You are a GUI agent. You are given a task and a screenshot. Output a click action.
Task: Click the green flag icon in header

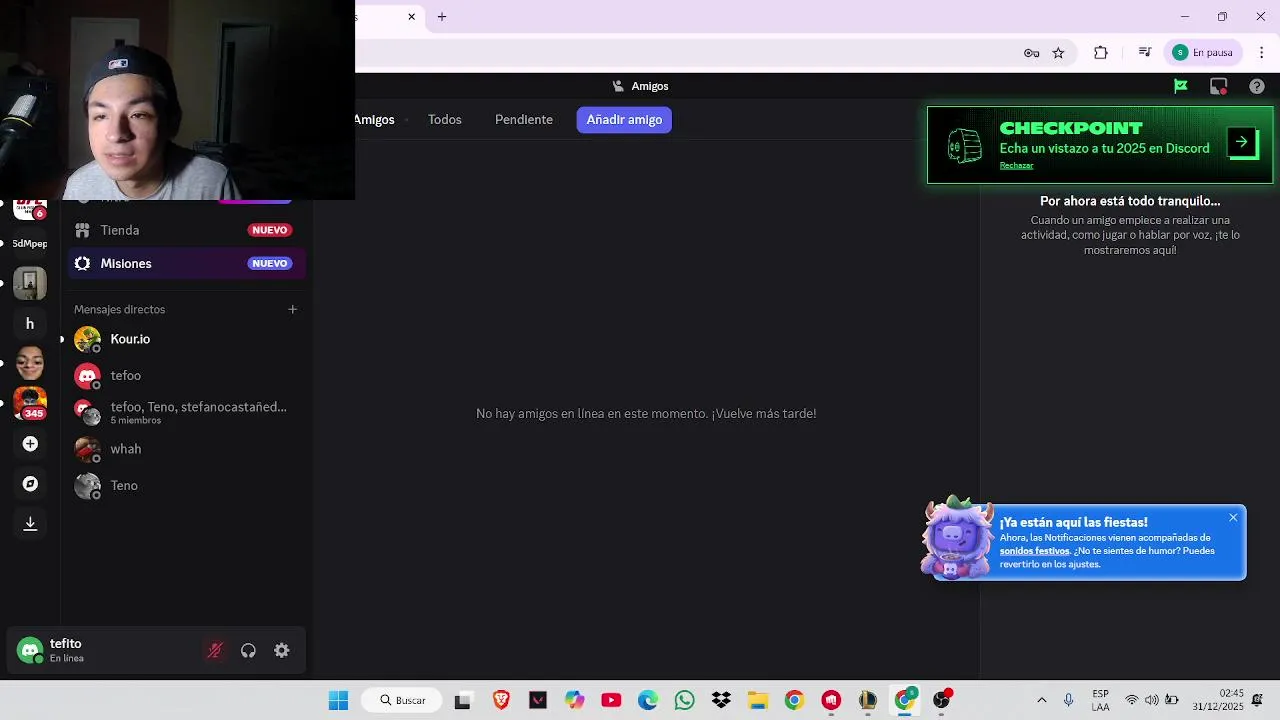pyautogui.click(x=1181, y=86)
